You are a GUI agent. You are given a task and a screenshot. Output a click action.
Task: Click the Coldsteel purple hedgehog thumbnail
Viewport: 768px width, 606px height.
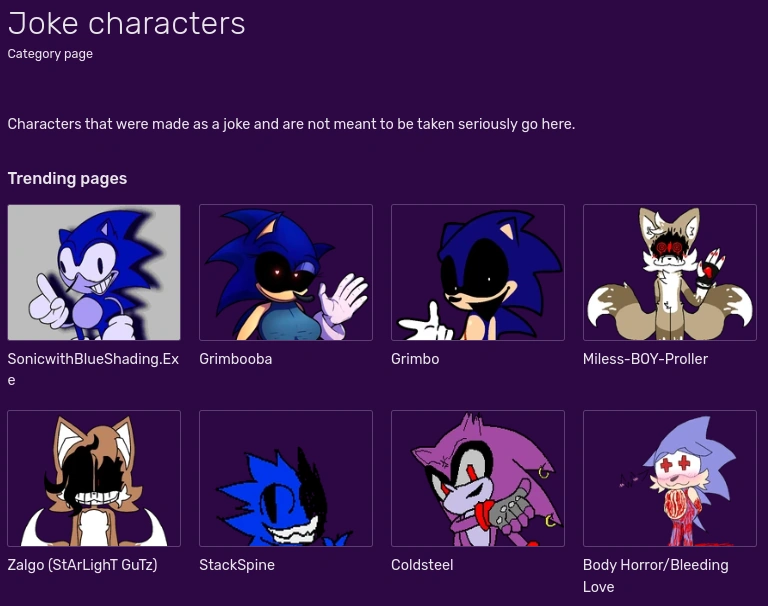pos(478,478)
